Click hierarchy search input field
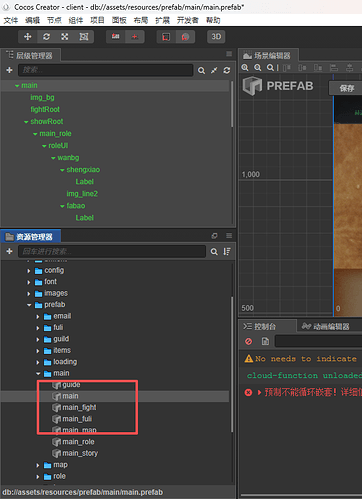The height and width of the screenshot is (499, 362). pos(105,70)
